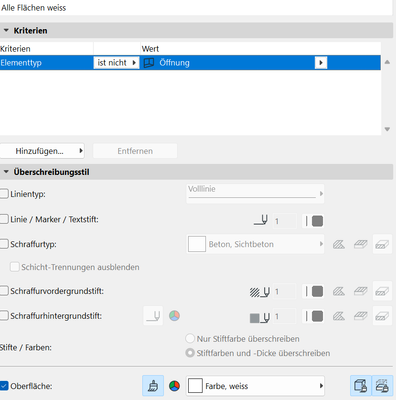This screenshot has width=396, height=400.
Task: Toggle cover fill icon in Schraffurhintergrundstift row
Action: [x=382, y=316]
